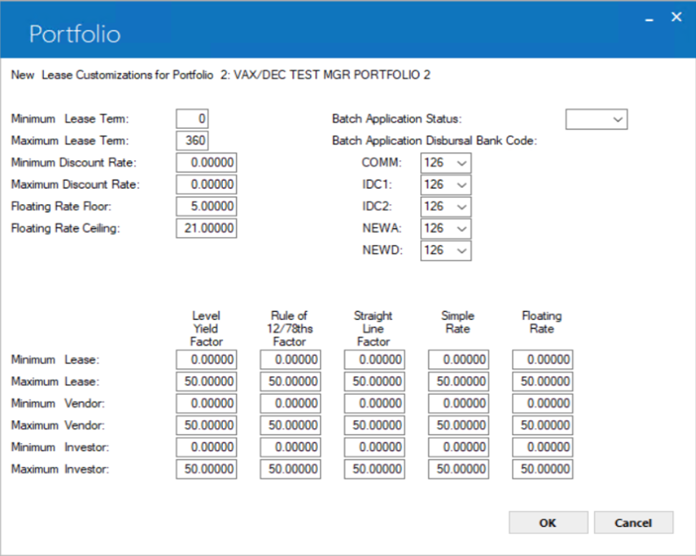Click the 'Batch Application Disbursal Bank Code:' label
Image resolution: width=696 pixels, height=556 pixels.
(x=435, y=141)
